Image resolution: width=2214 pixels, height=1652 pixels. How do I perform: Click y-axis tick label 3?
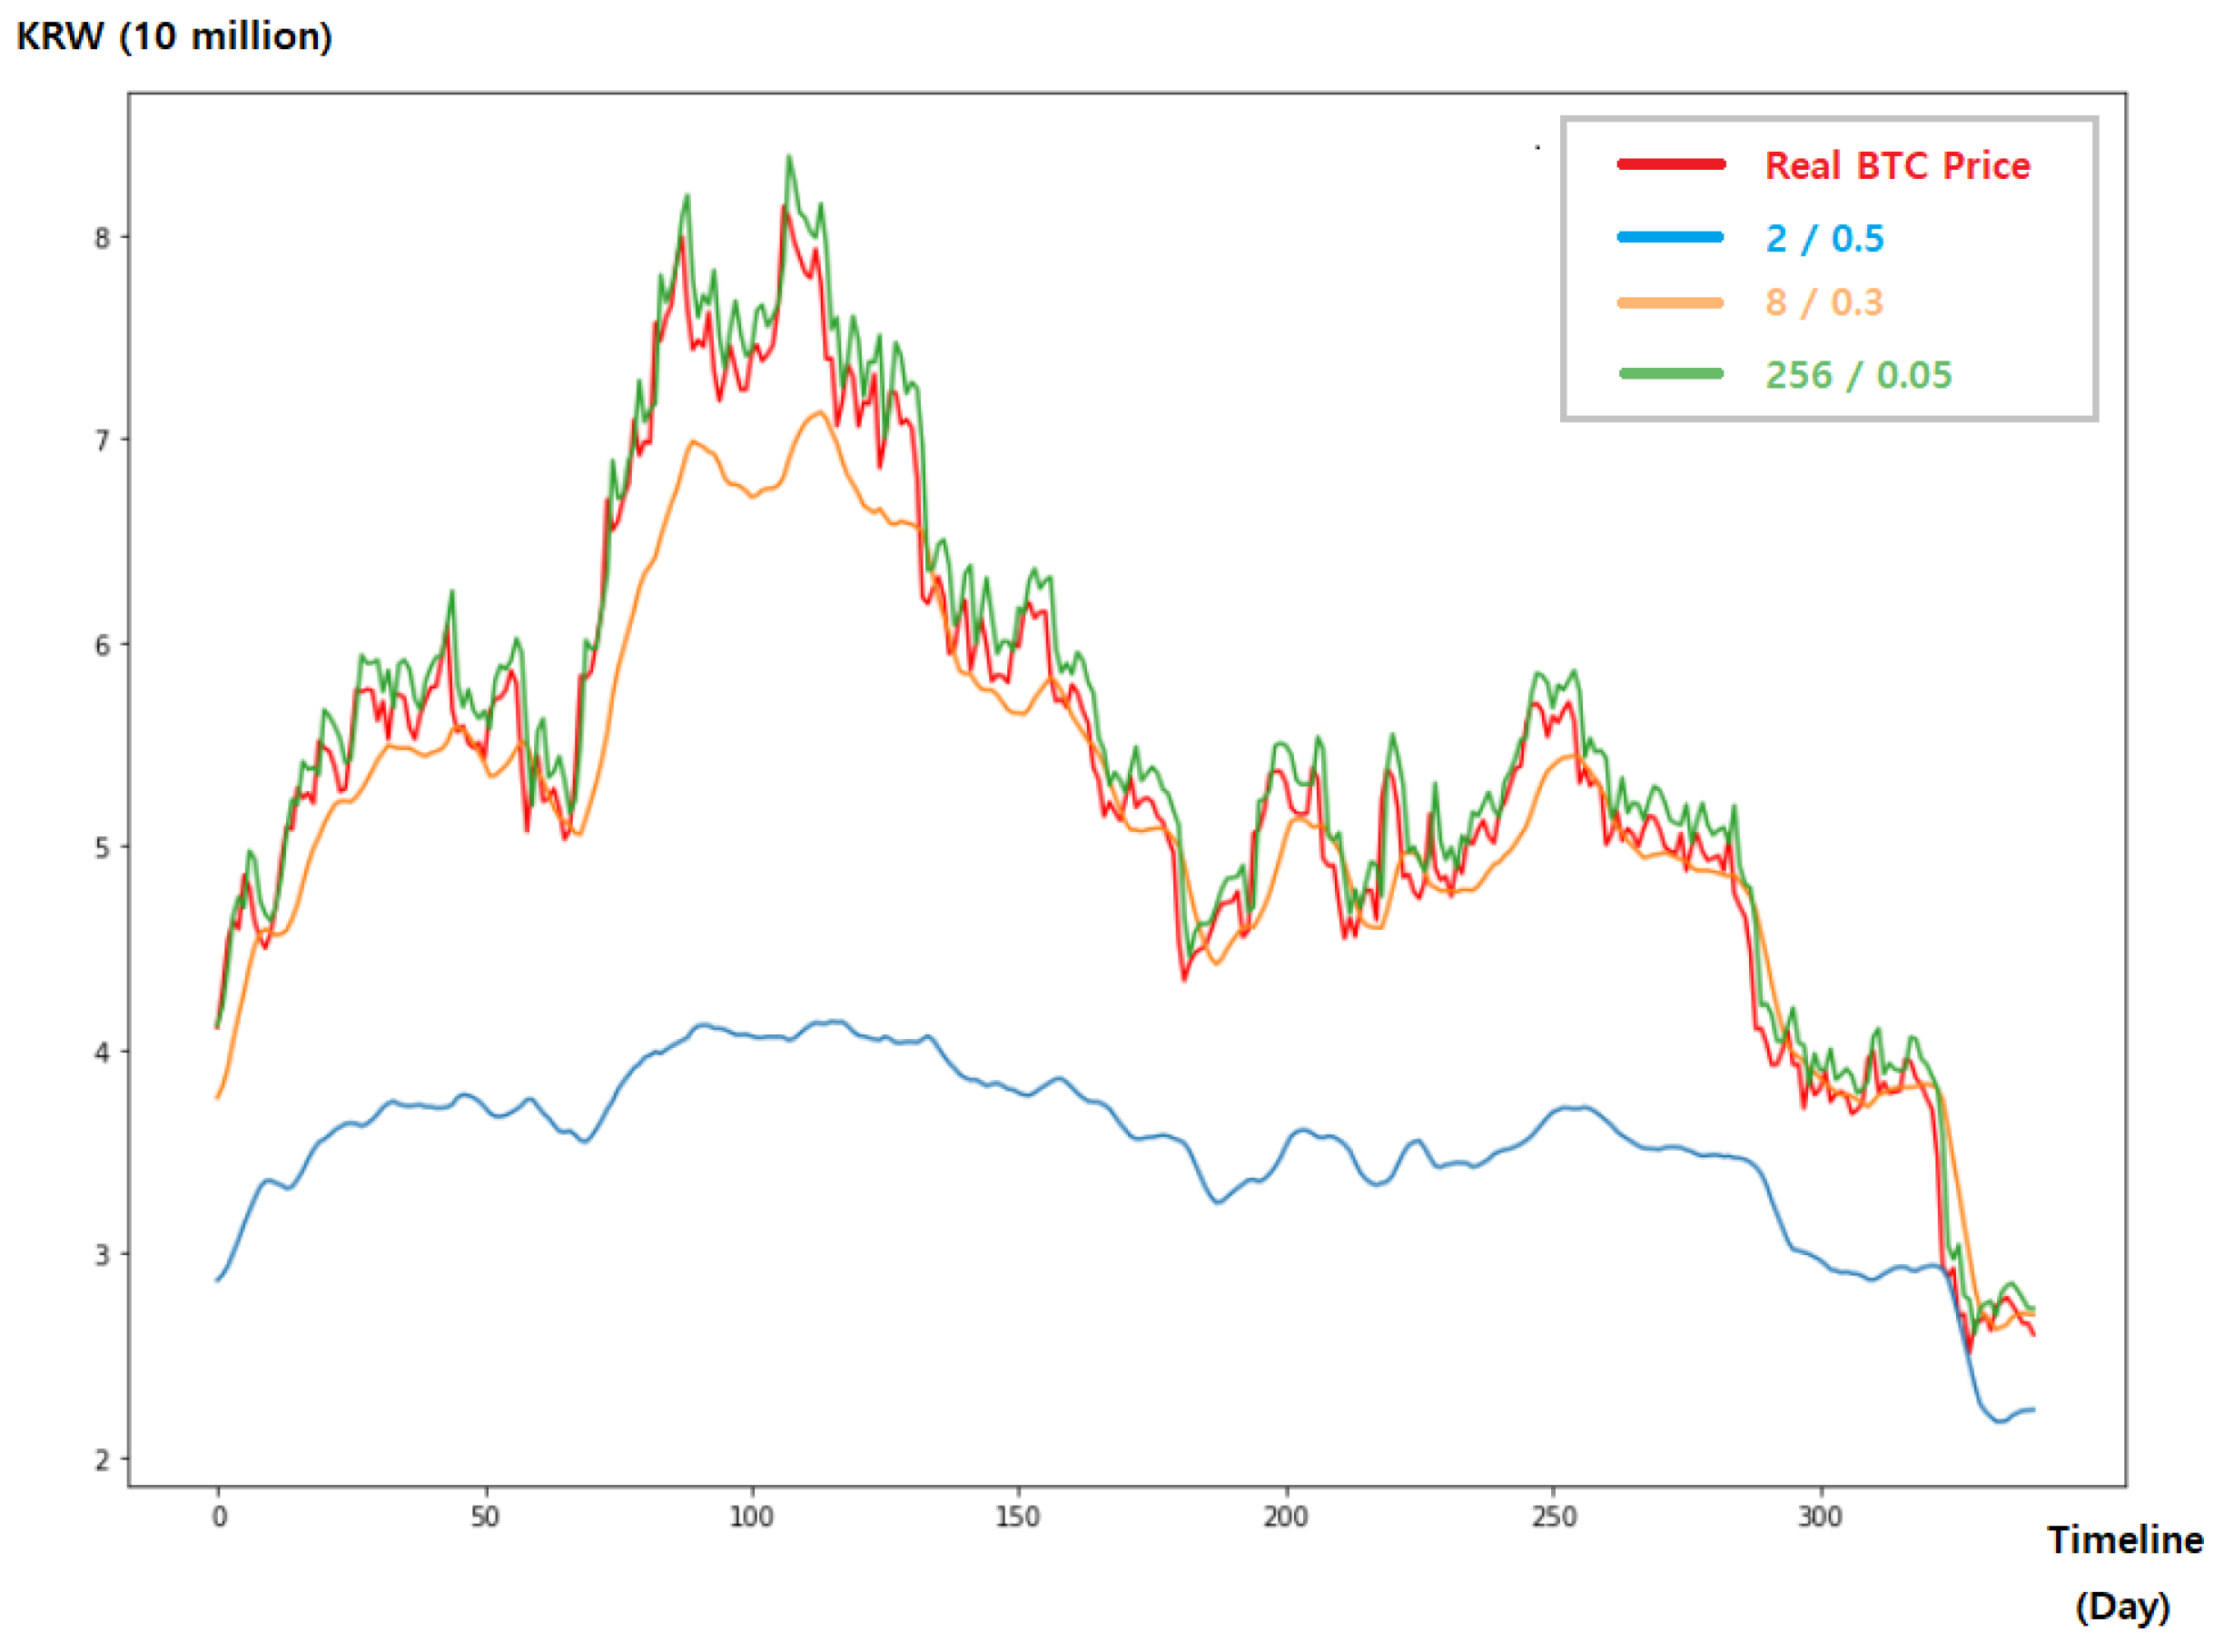click(102, 1255)
